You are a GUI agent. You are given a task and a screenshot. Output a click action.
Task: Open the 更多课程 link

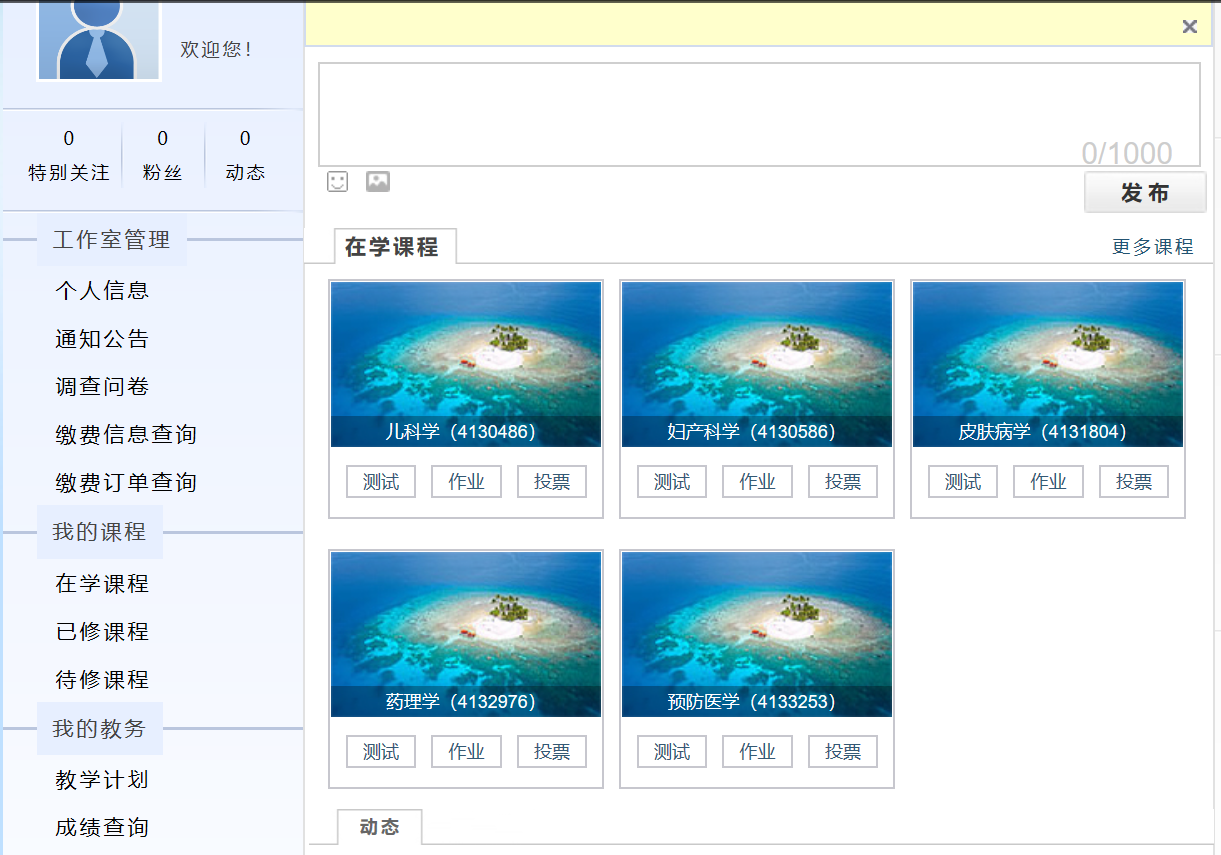tap(1152, 247)
